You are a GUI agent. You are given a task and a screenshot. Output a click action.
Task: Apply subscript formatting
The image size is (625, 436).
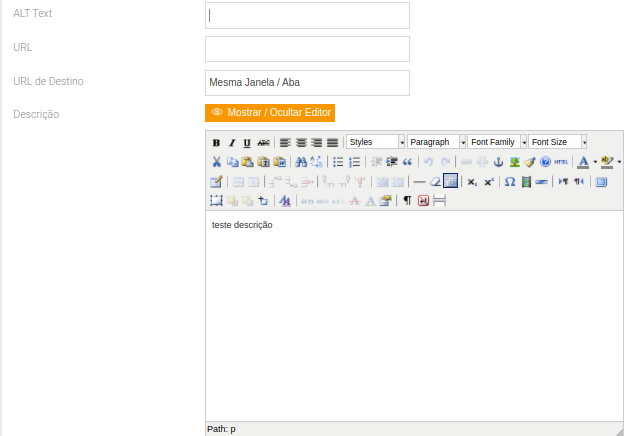pyautogui.click(x=472, y=182)
